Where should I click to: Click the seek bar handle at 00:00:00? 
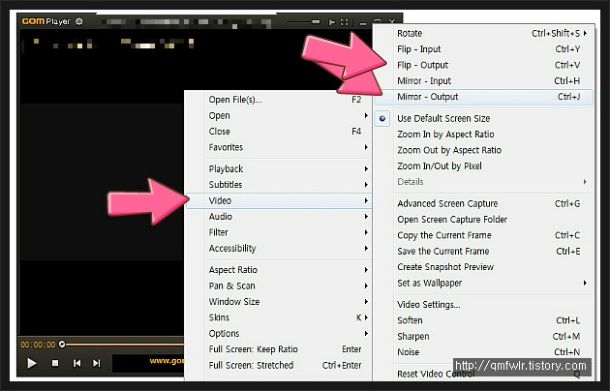[62, 344]
